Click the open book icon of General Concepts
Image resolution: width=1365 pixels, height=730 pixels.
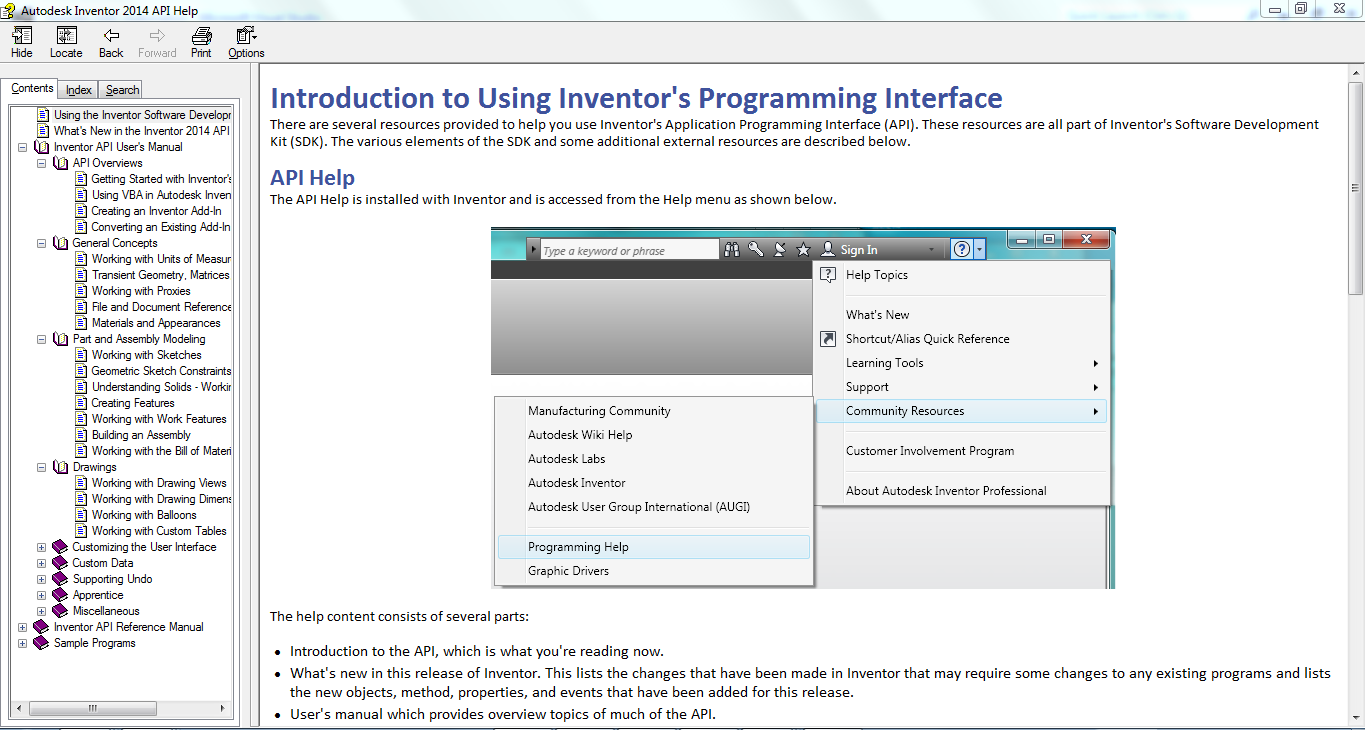click(61, 243)
